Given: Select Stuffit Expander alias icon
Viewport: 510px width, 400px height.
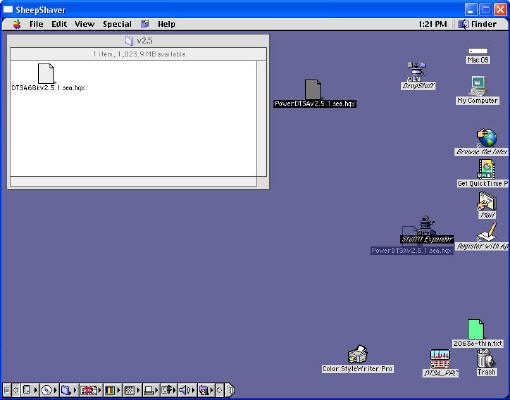Looking at the screenshot, I should coord(427,225).
